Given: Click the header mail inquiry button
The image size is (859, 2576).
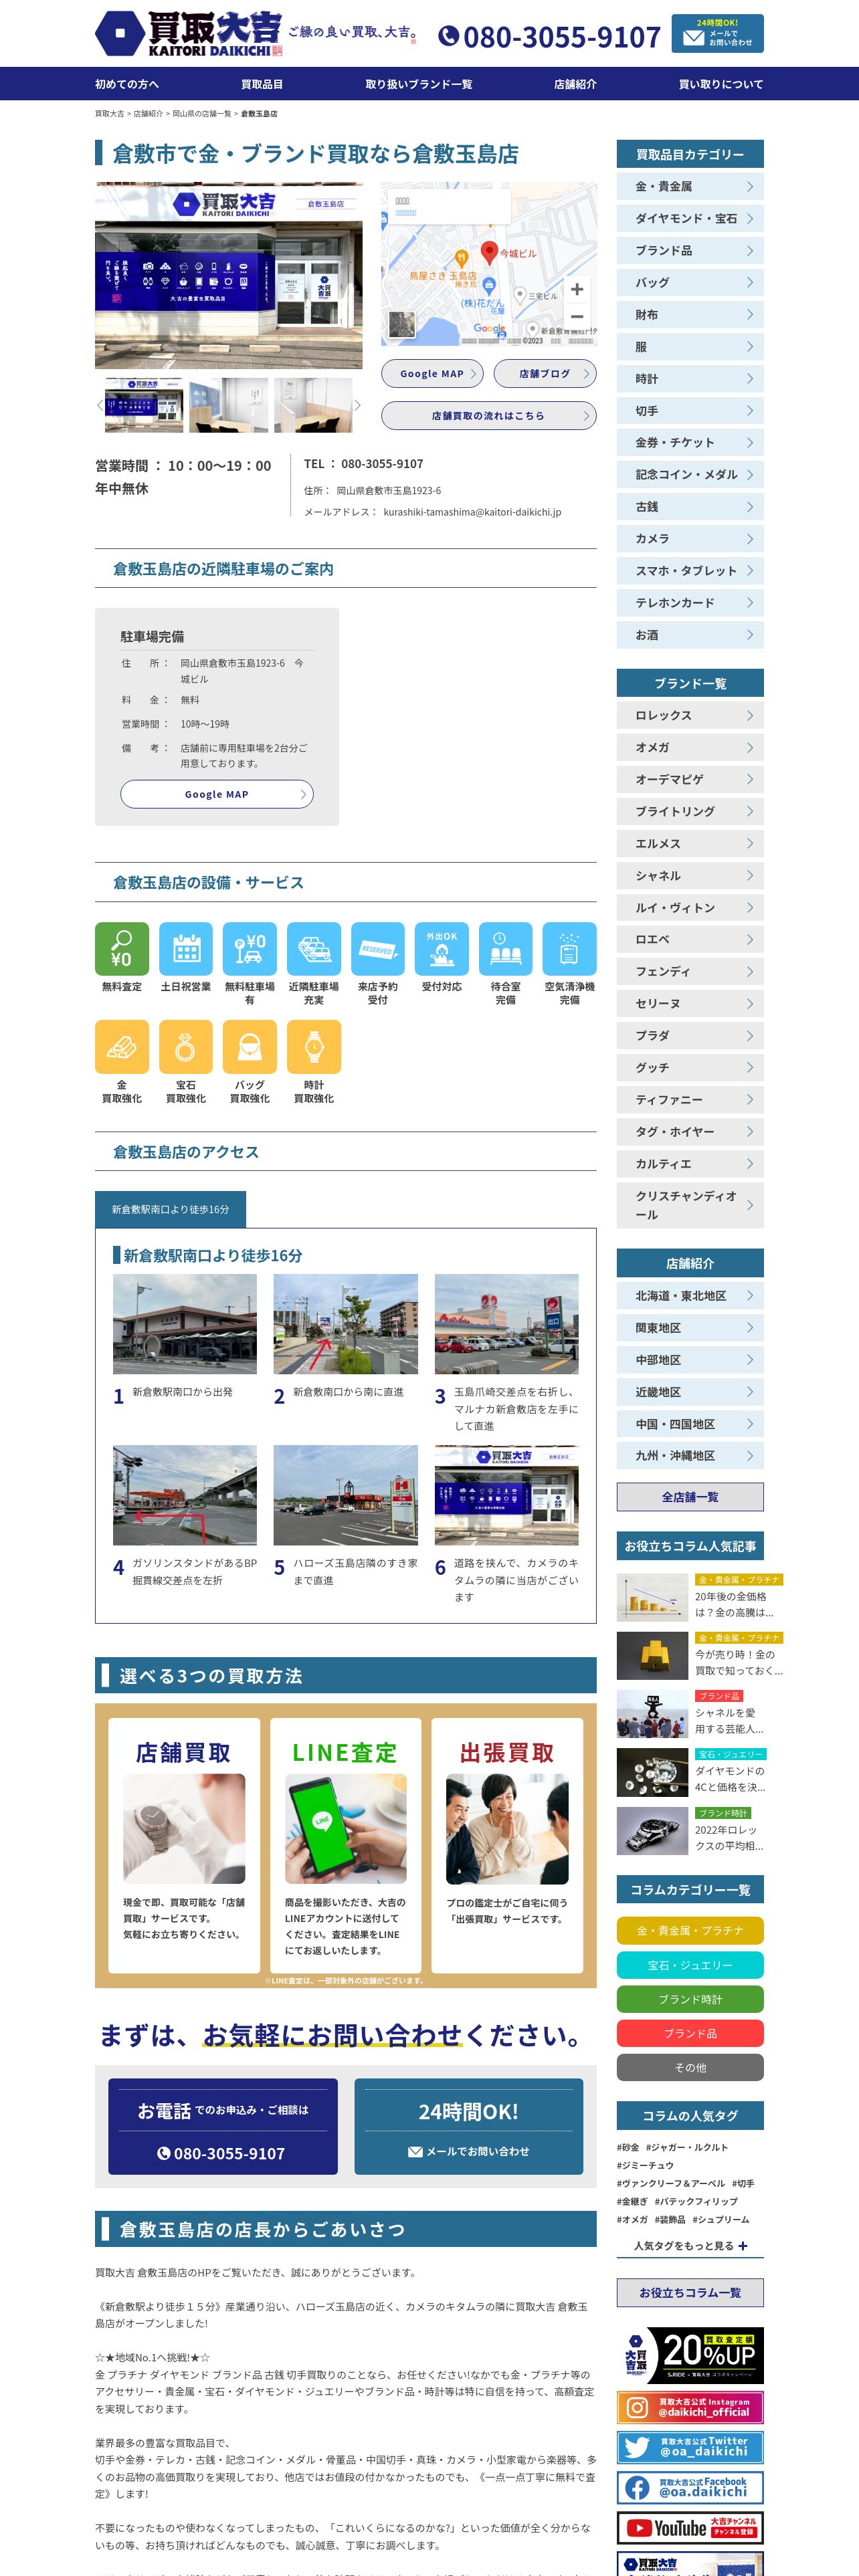Looking at the screenshot, I should (x=717, y=34).
